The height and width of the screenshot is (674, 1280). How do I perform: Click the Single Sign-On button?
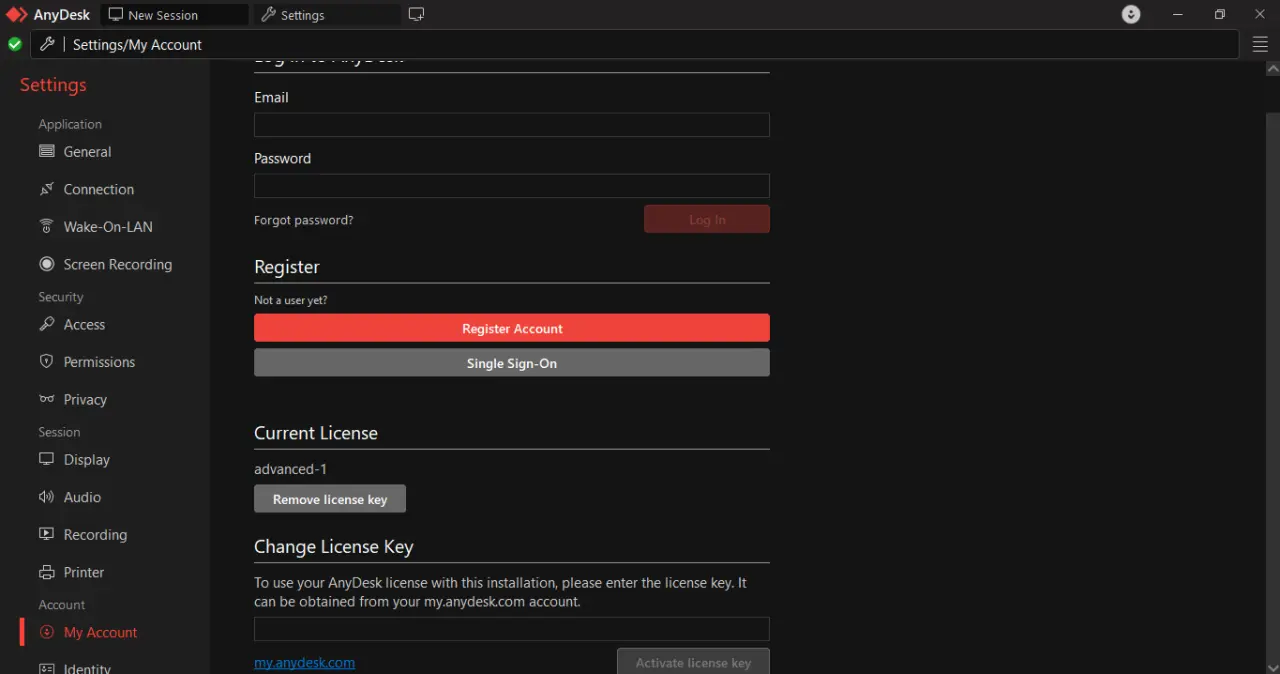[x=512, y=363]
